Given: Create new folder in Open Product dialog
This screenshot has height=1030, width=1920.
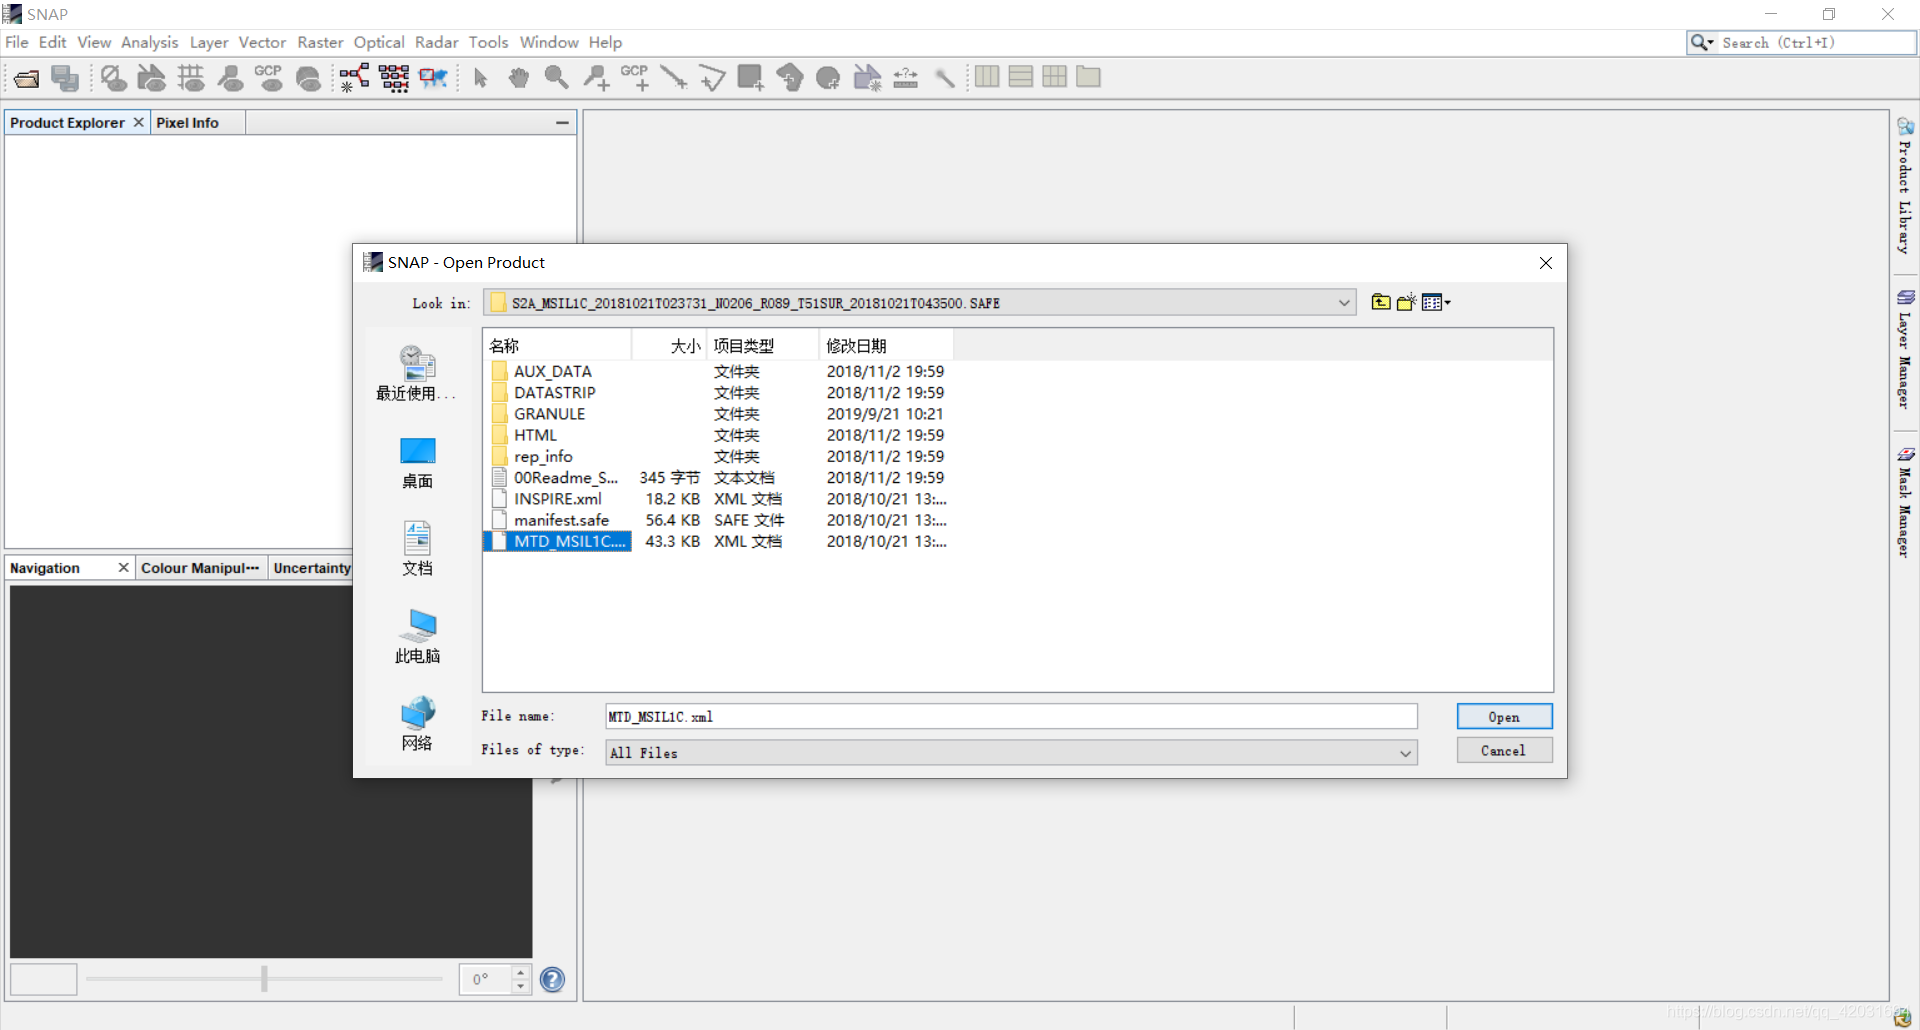Looking at the screenshot, I should point(1406,302).
